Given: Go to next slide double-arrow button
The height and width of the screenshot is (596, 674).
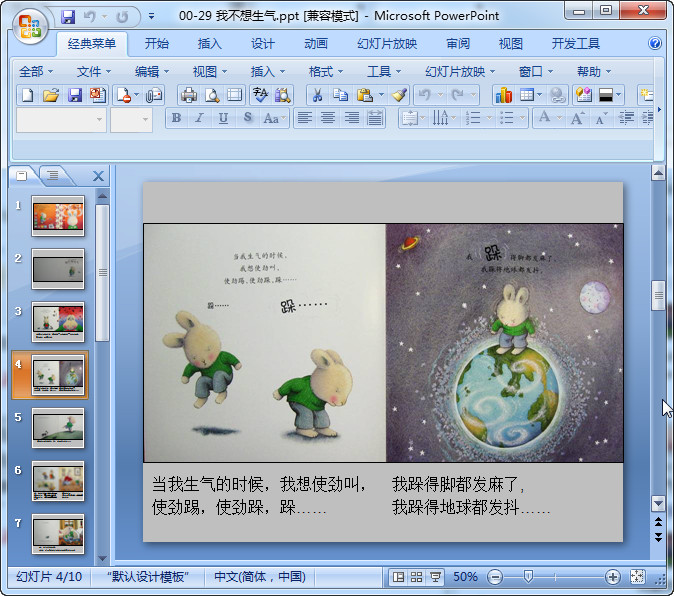Looking at the screenshot, I should click(x=658, y=537).
